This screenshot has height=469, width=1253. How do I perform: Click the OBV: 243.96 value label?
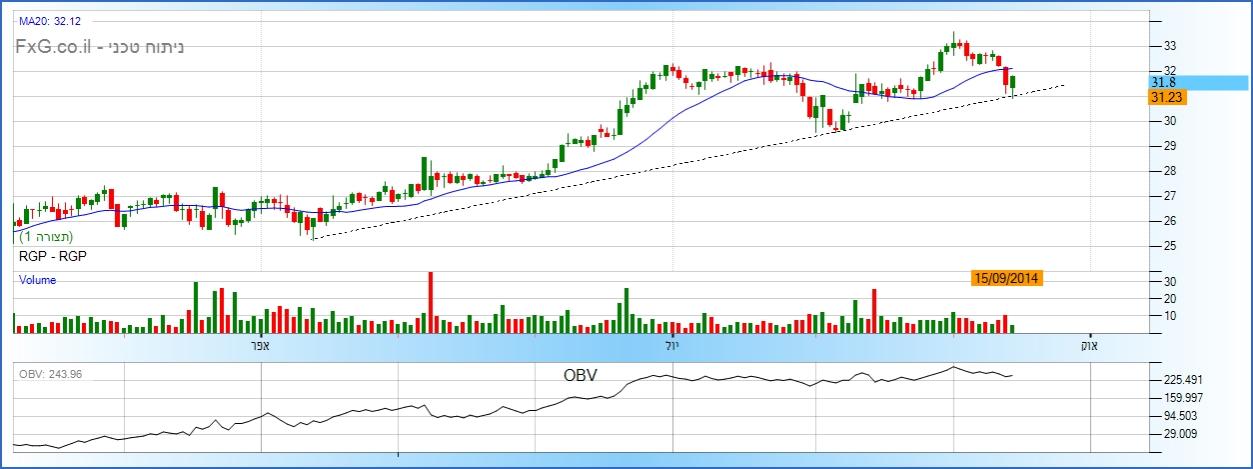[51, 374]
